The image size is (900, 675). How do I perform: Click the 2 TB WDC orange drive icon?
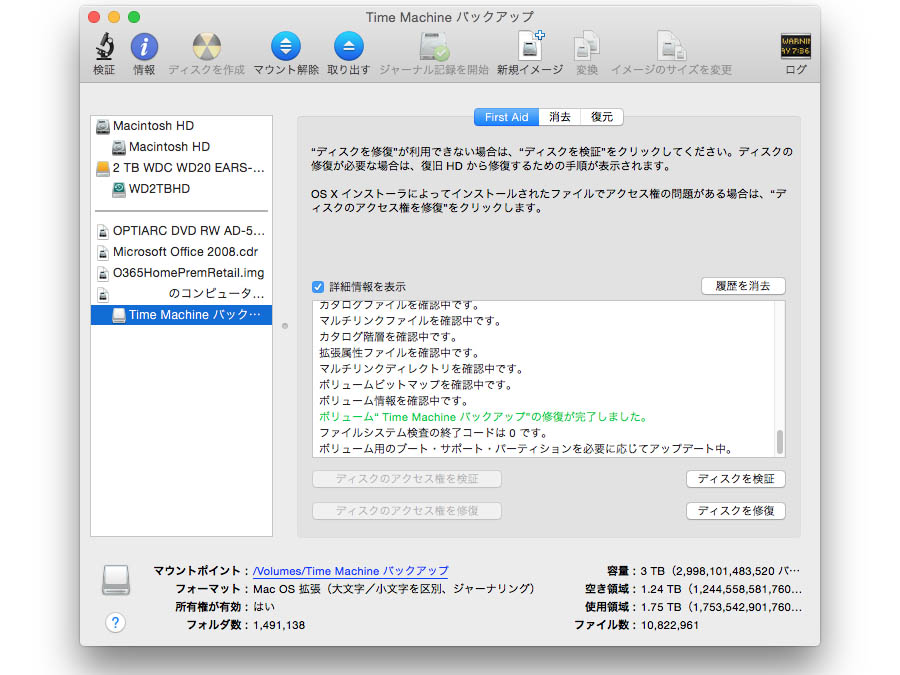tap(103, 168)
